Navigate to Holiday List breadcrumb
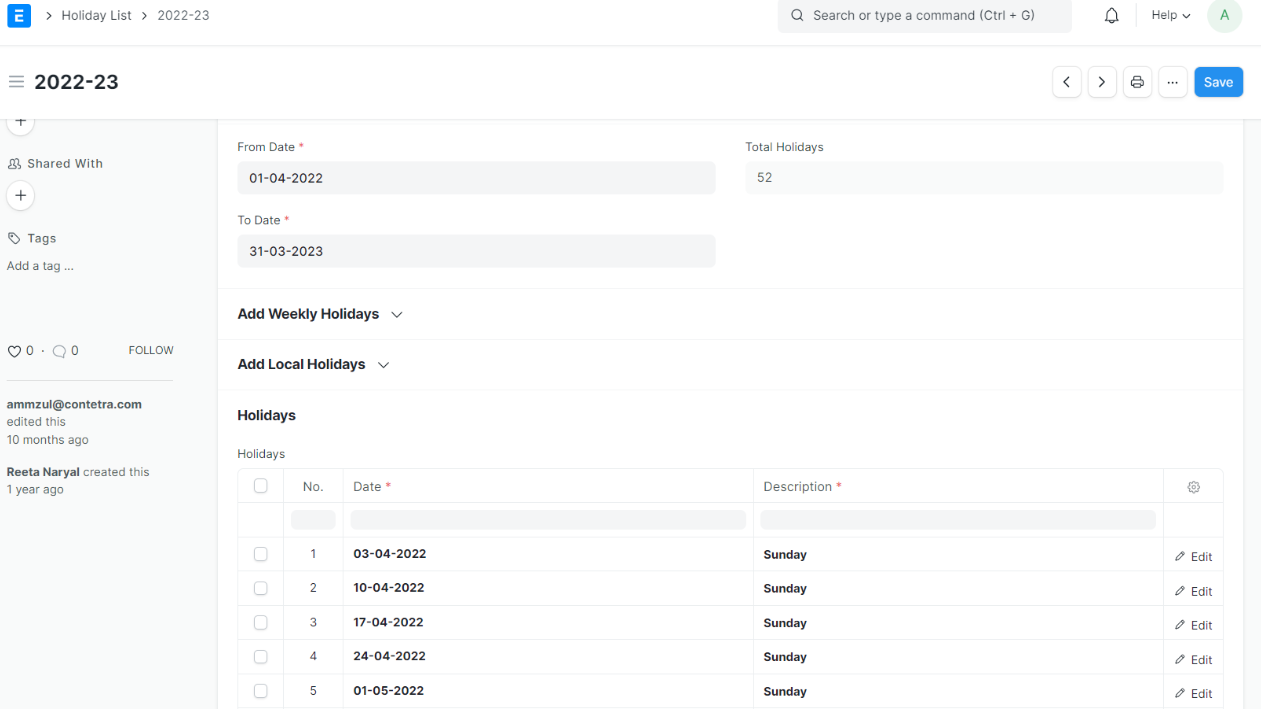The image size is (1261, 709). 96,16
